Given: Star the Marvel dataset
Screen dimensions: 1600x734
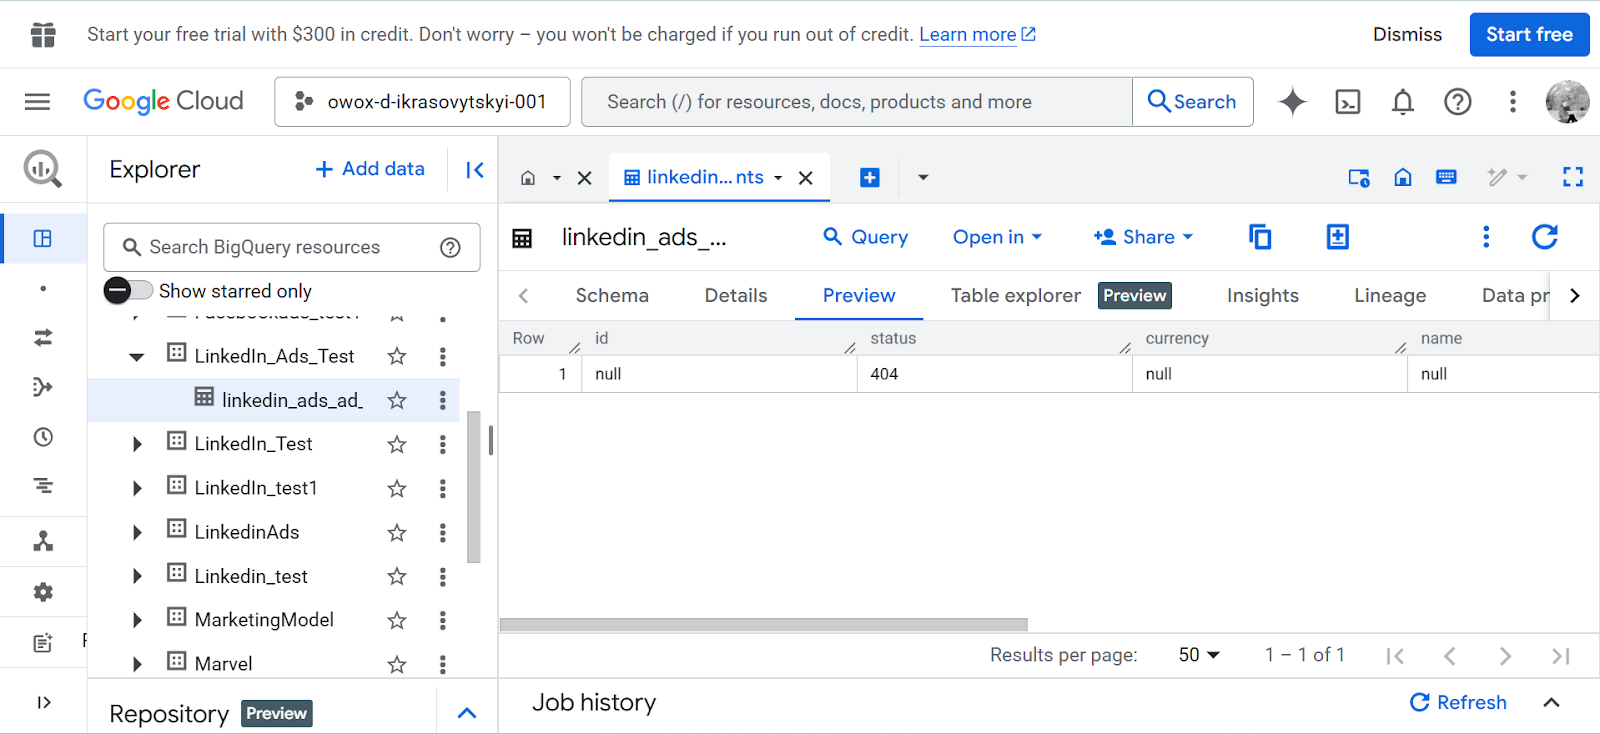Looking at the screenshot, I should (397, 664).
